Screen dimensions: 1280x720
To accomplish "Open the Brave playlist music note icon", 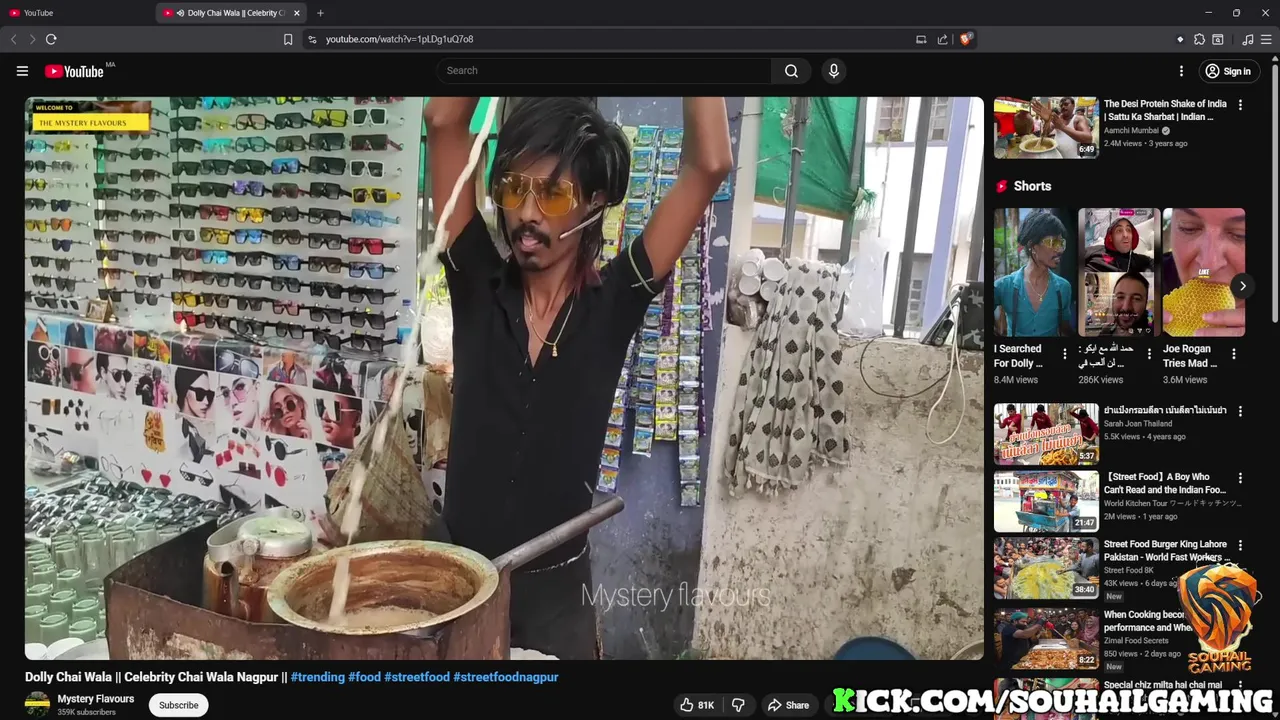I will pyautogui.click(x=1247, y=39).
